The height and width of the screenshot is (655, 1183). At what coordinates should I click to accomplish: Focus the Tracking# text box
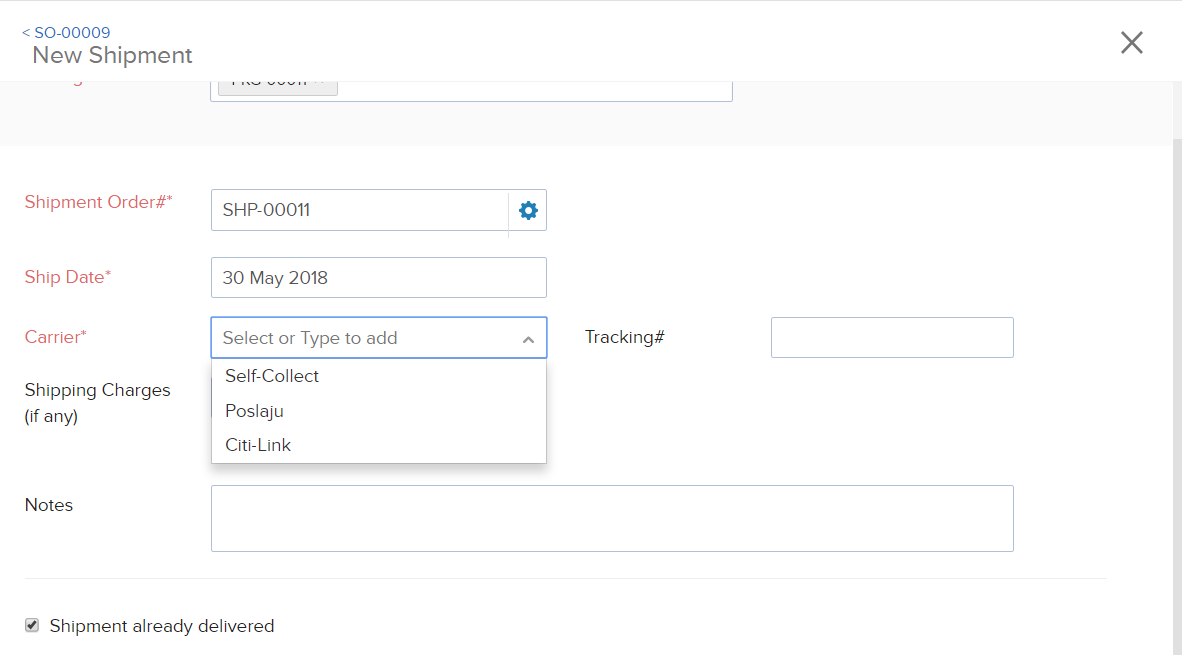(x=891, y=338)
